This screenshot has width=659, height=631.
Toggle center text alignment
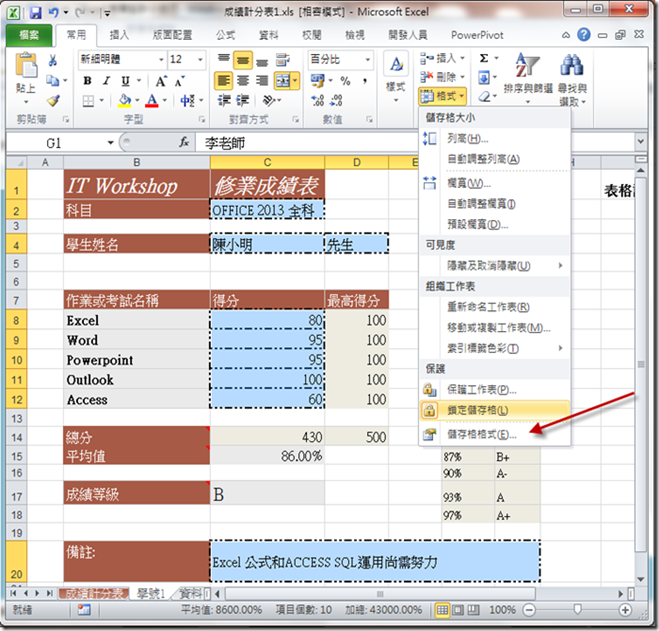[x=243, y=81]
